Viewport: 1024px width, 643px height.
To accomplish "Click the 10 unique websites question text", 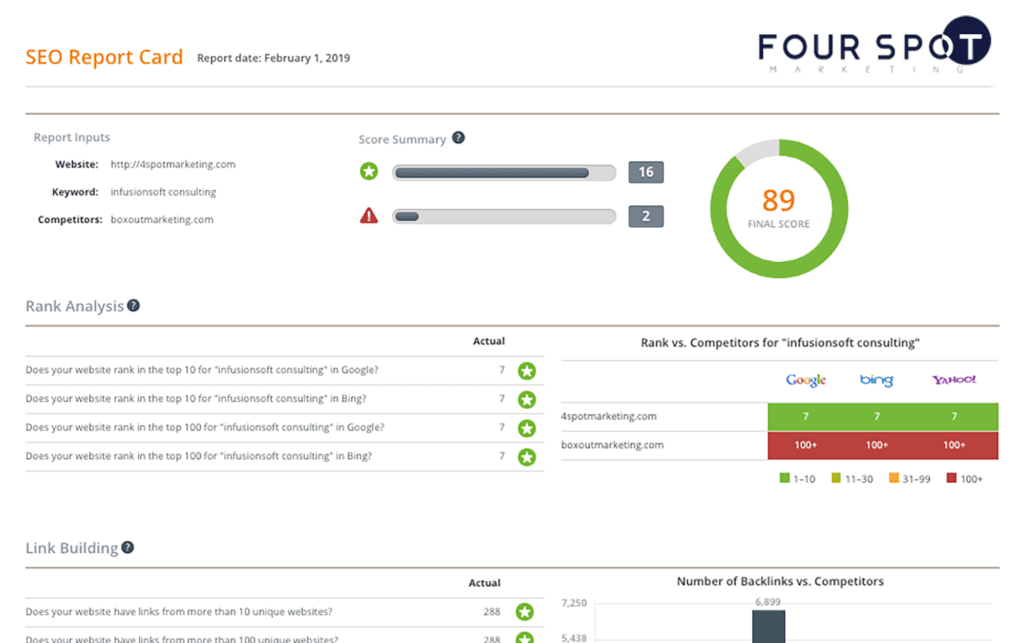I will [x=179, y=612].
